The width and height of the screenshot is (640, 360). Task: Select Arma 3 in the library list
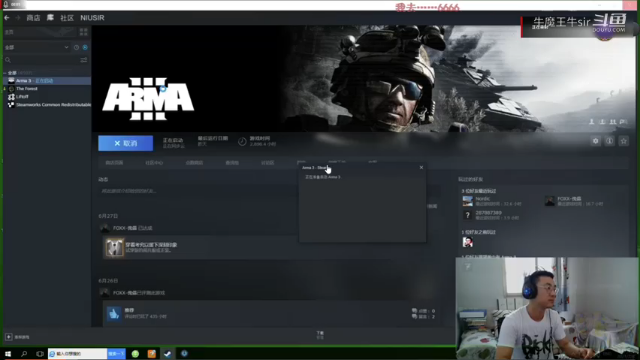click(x=47, y=80)
